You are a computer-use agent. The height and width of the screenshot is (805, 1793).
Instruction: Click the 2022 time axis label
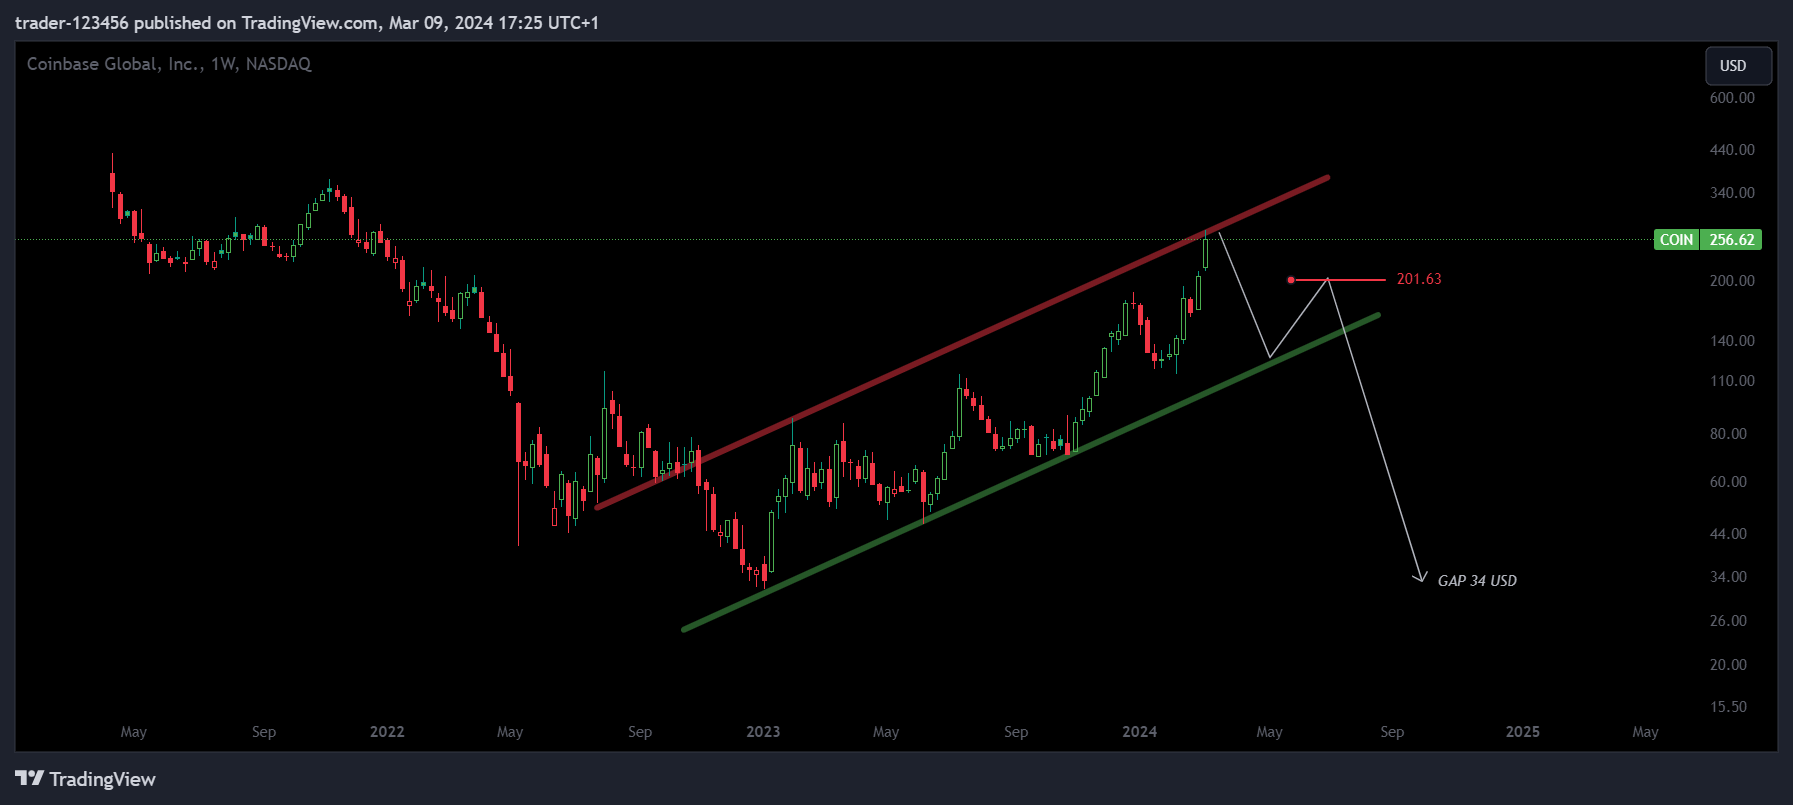(387, 732)
